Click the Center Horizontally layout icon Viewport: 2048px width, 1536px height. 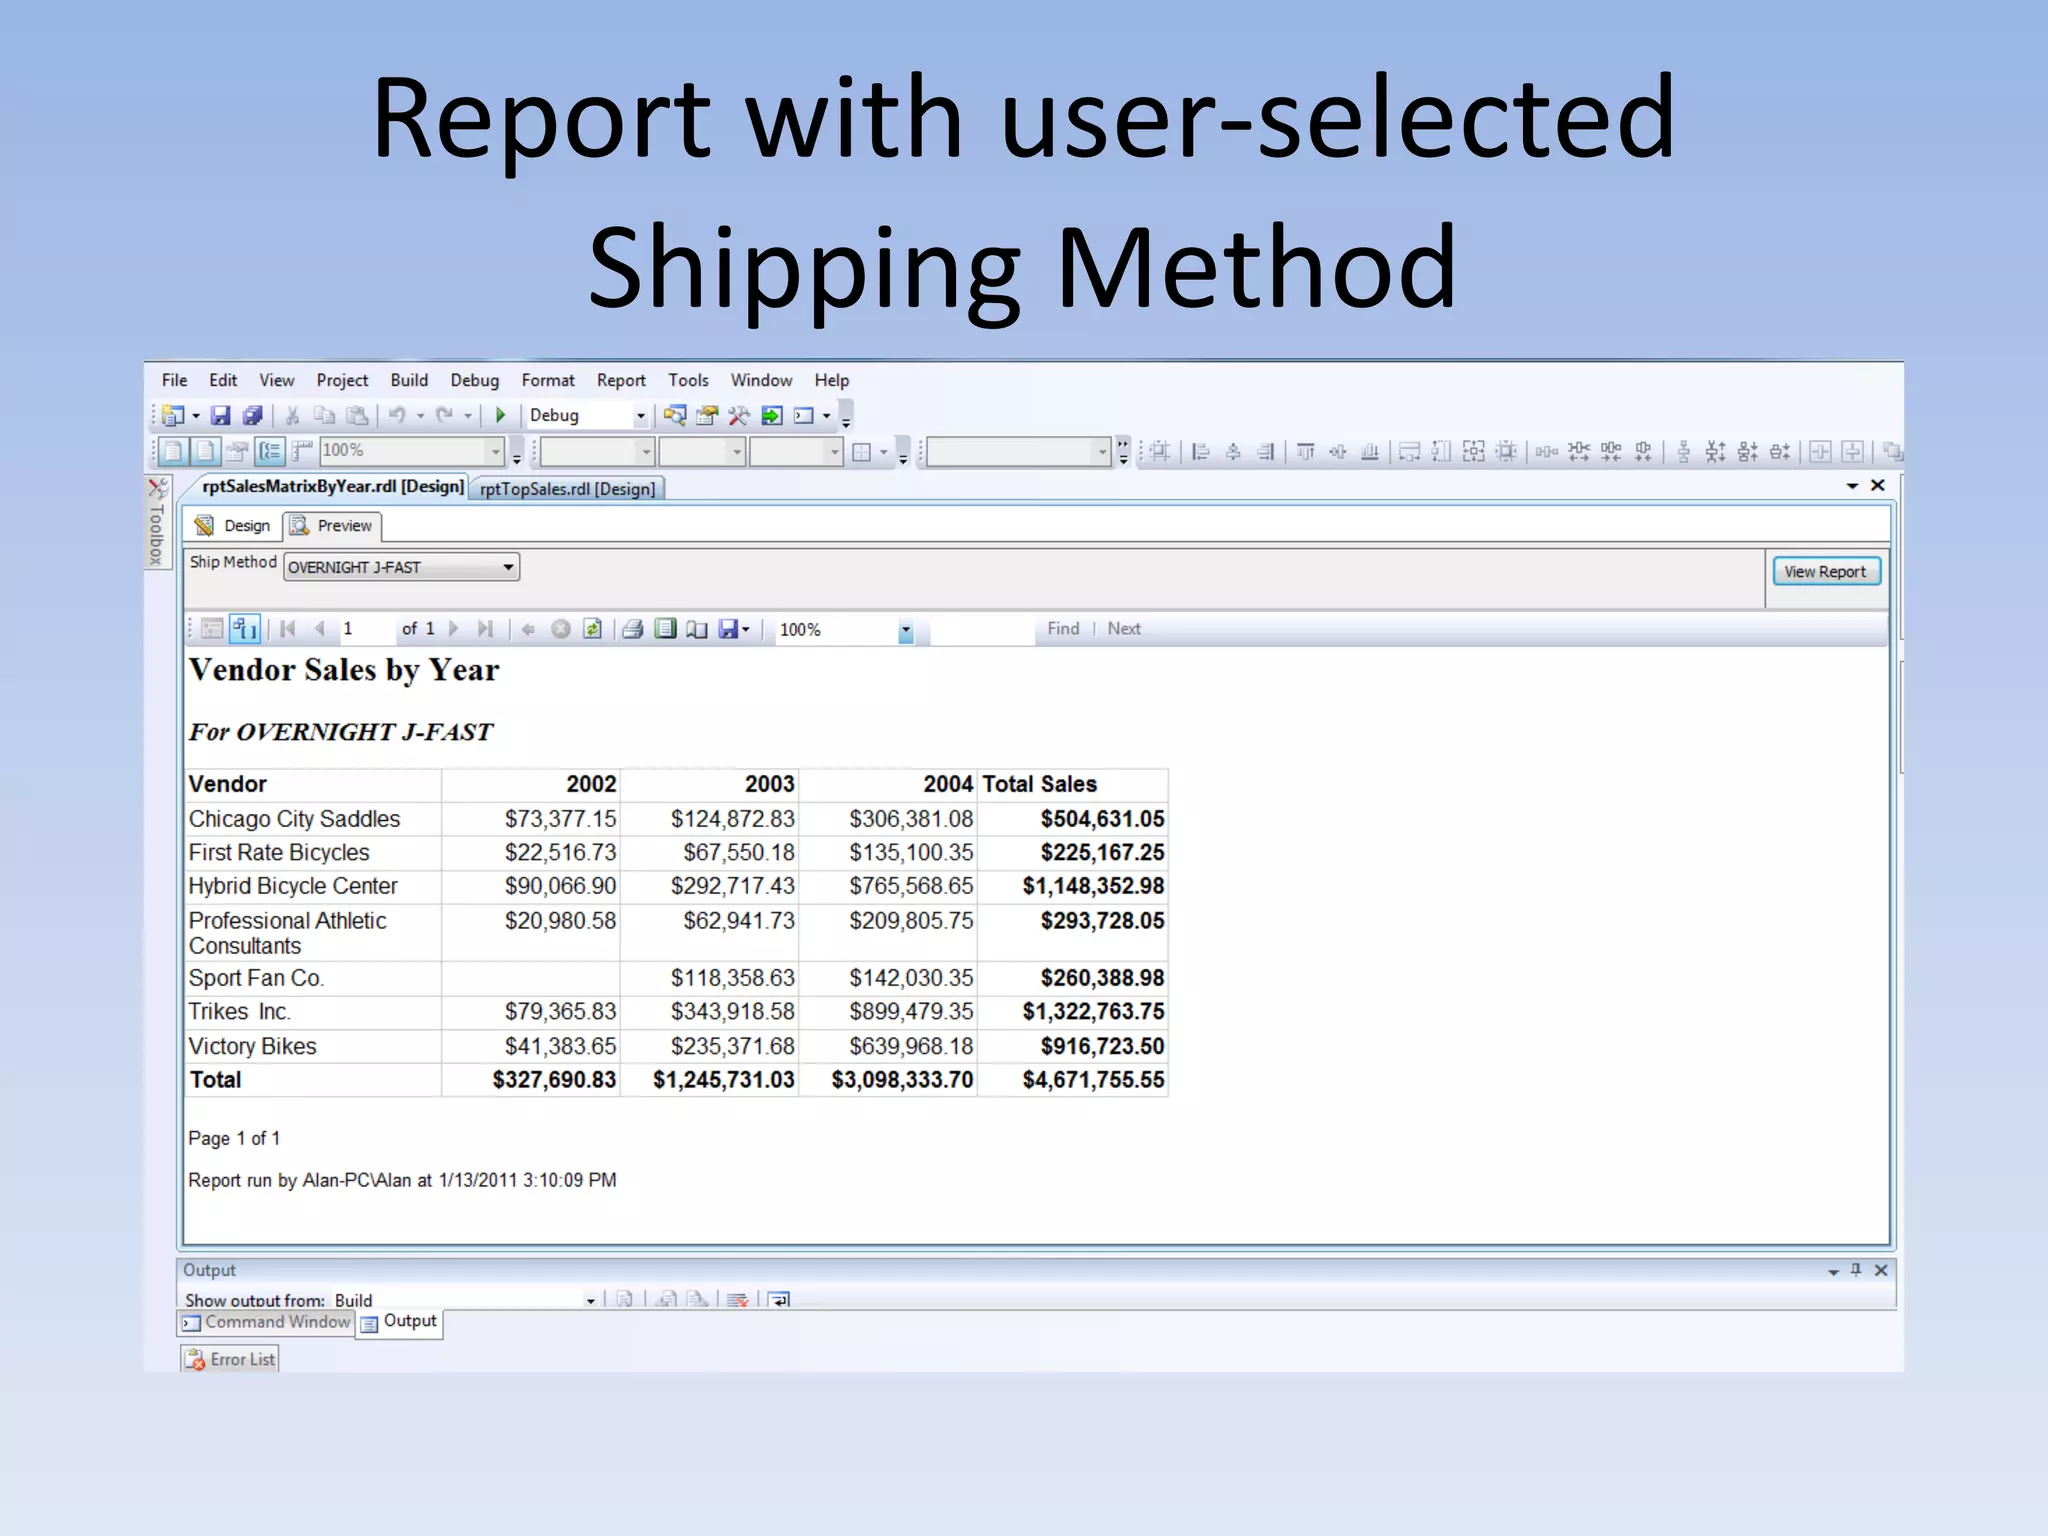click(1820, 452)
